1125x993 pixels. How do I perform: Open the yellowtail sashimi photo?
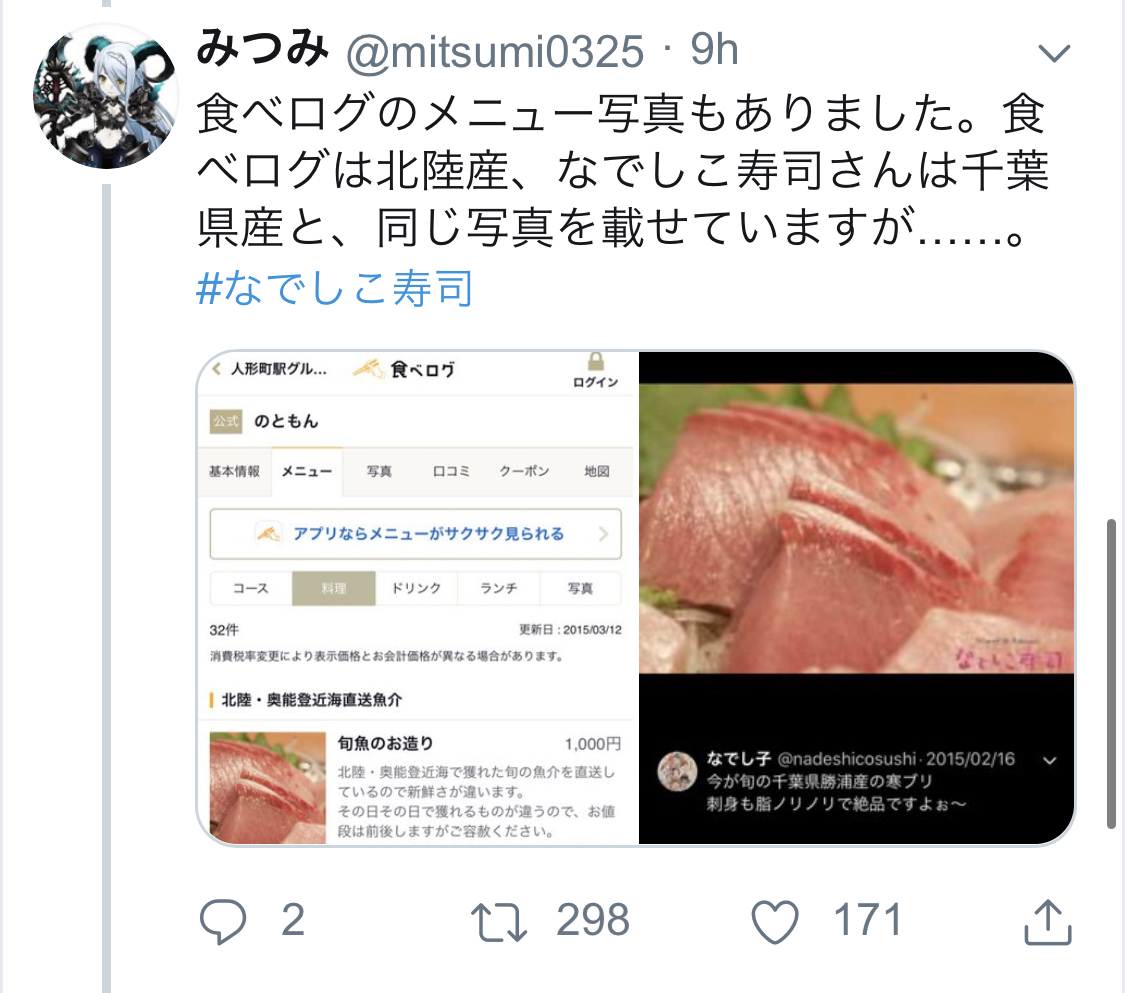857,529
